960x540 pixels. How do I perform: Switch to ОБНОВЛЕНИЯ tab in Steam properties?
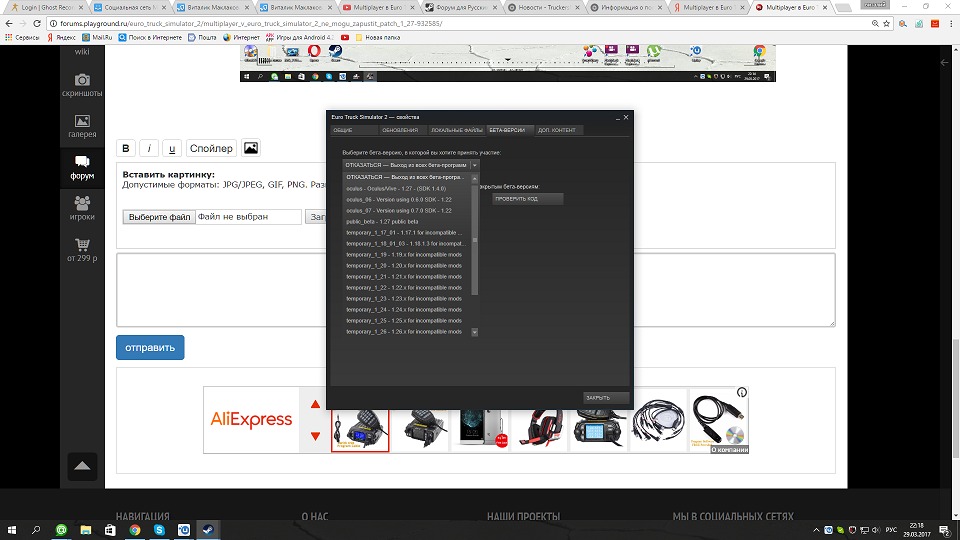point(400,130)
